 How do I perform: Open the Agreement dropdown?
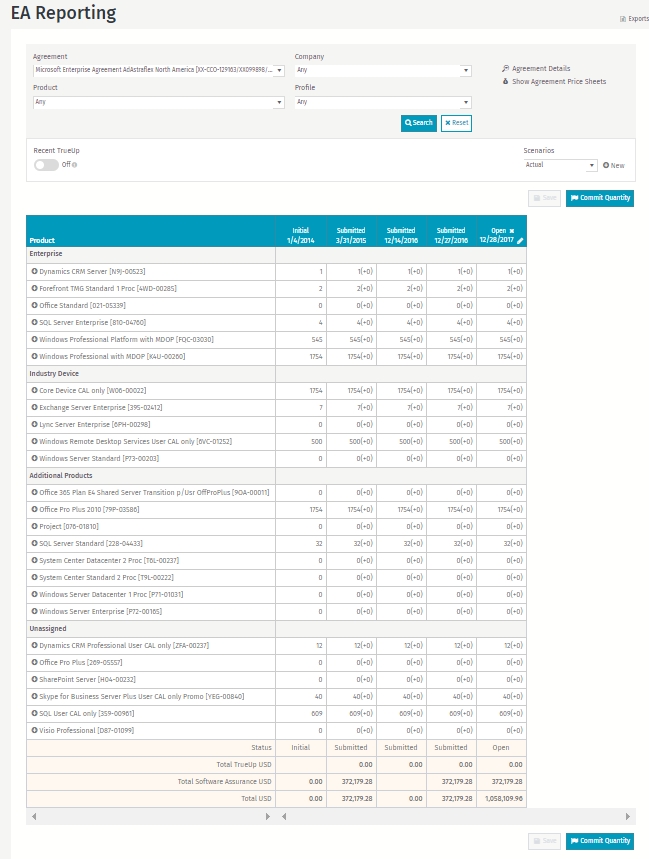(159, 70)
